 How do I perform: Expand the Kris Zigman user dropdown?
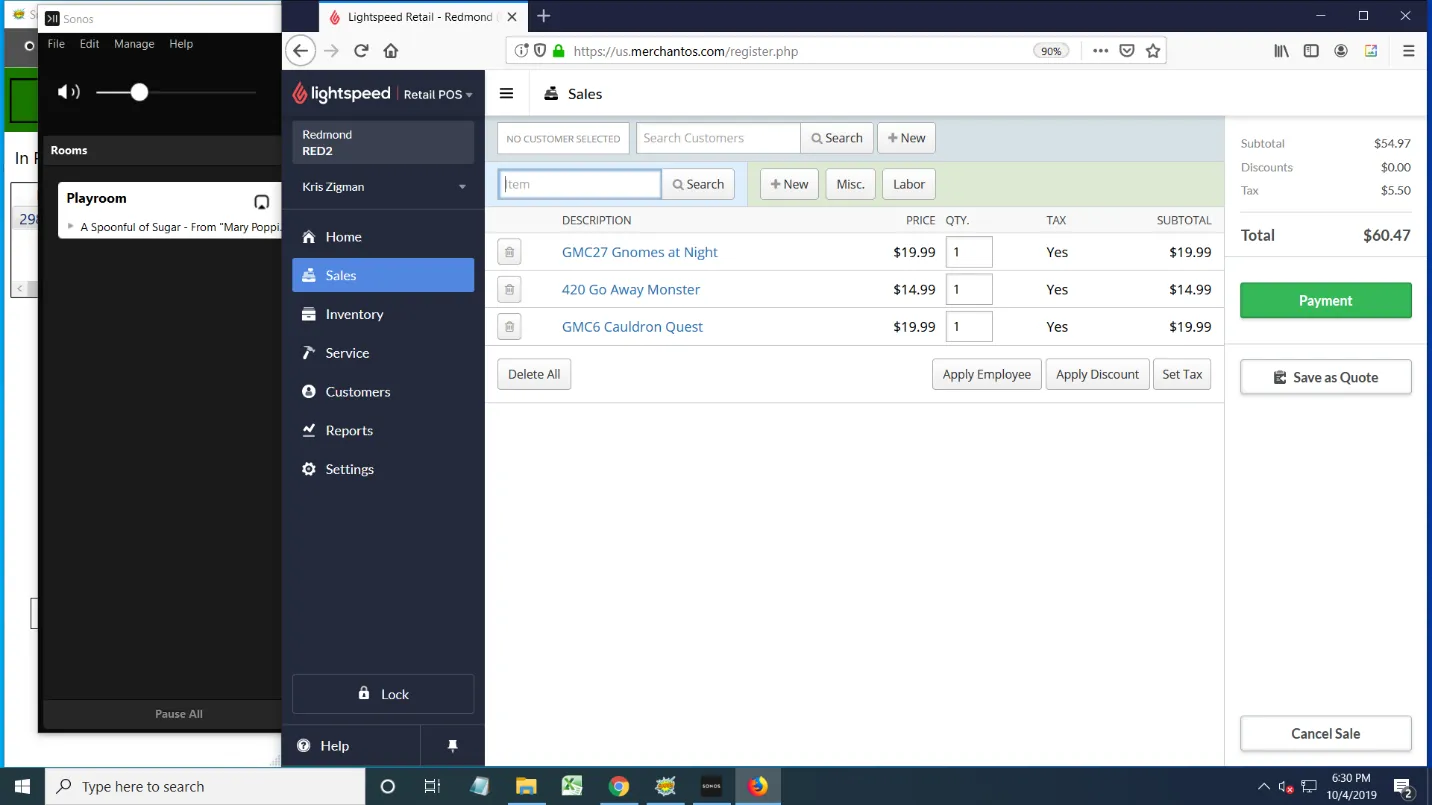[462, 187]
